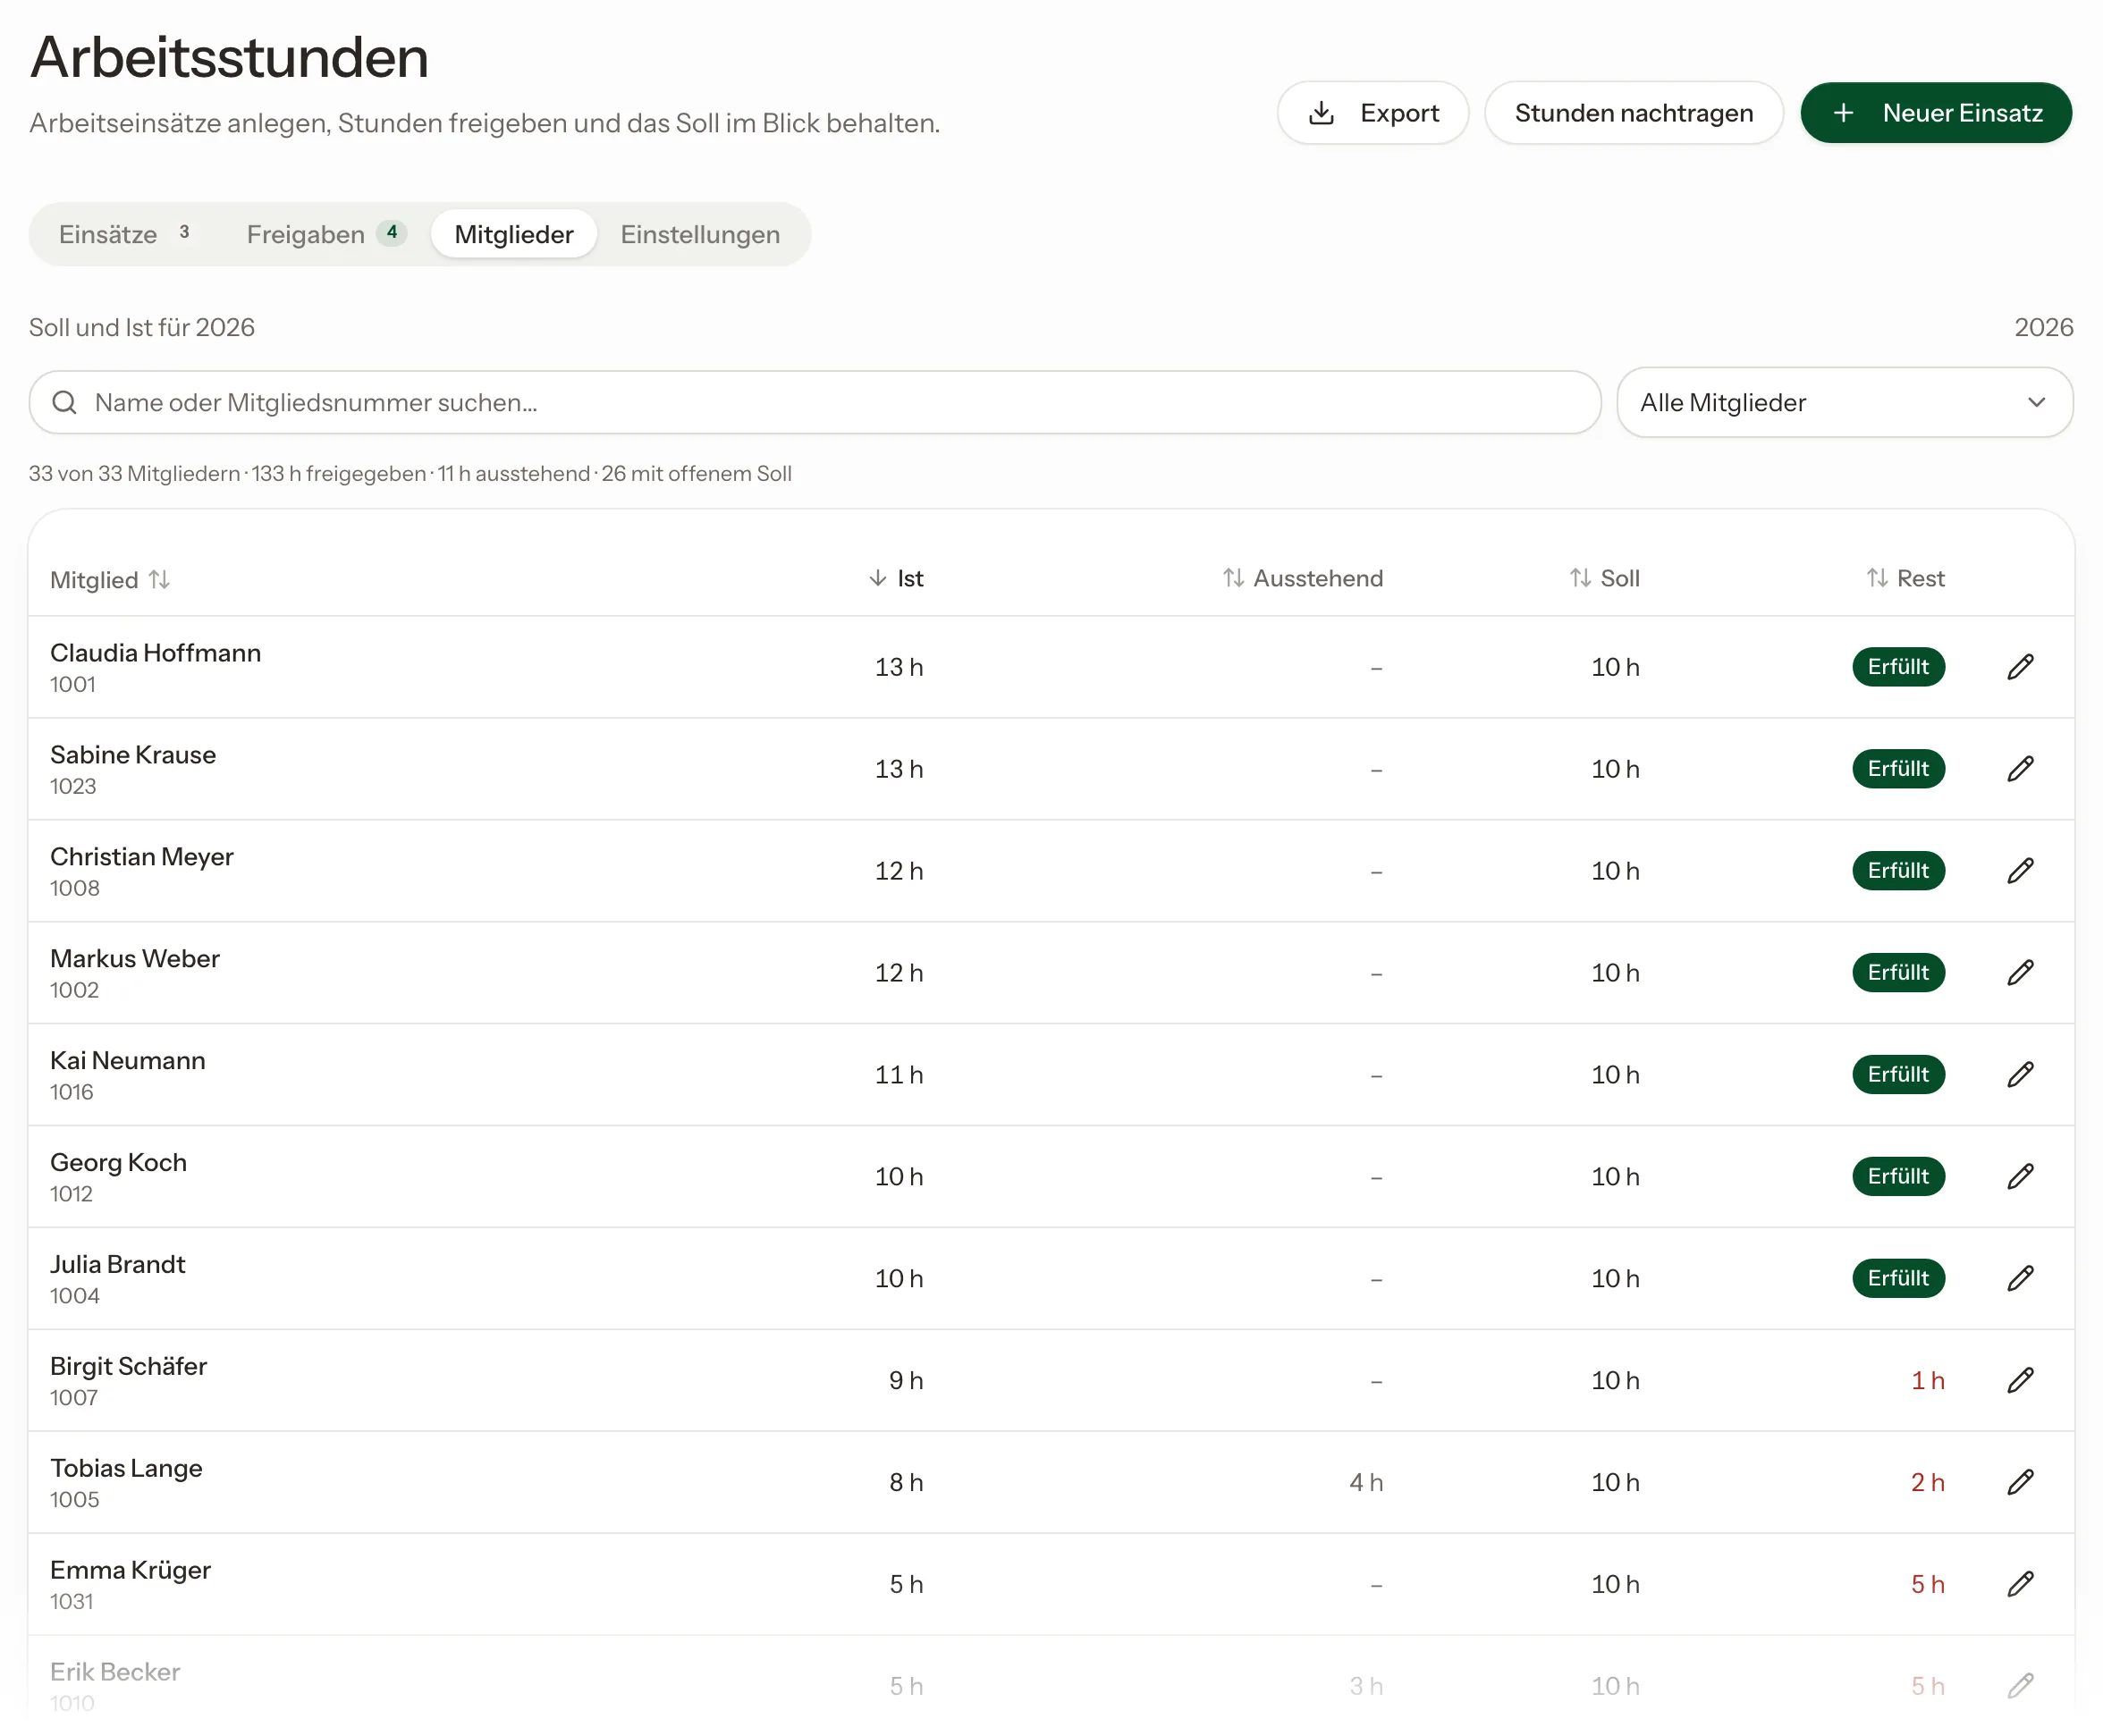Edit Claudia Hoffmann's hours with pencil icon
The height and width of the screenshot is (1736, 2103).
pos(2020,667)
